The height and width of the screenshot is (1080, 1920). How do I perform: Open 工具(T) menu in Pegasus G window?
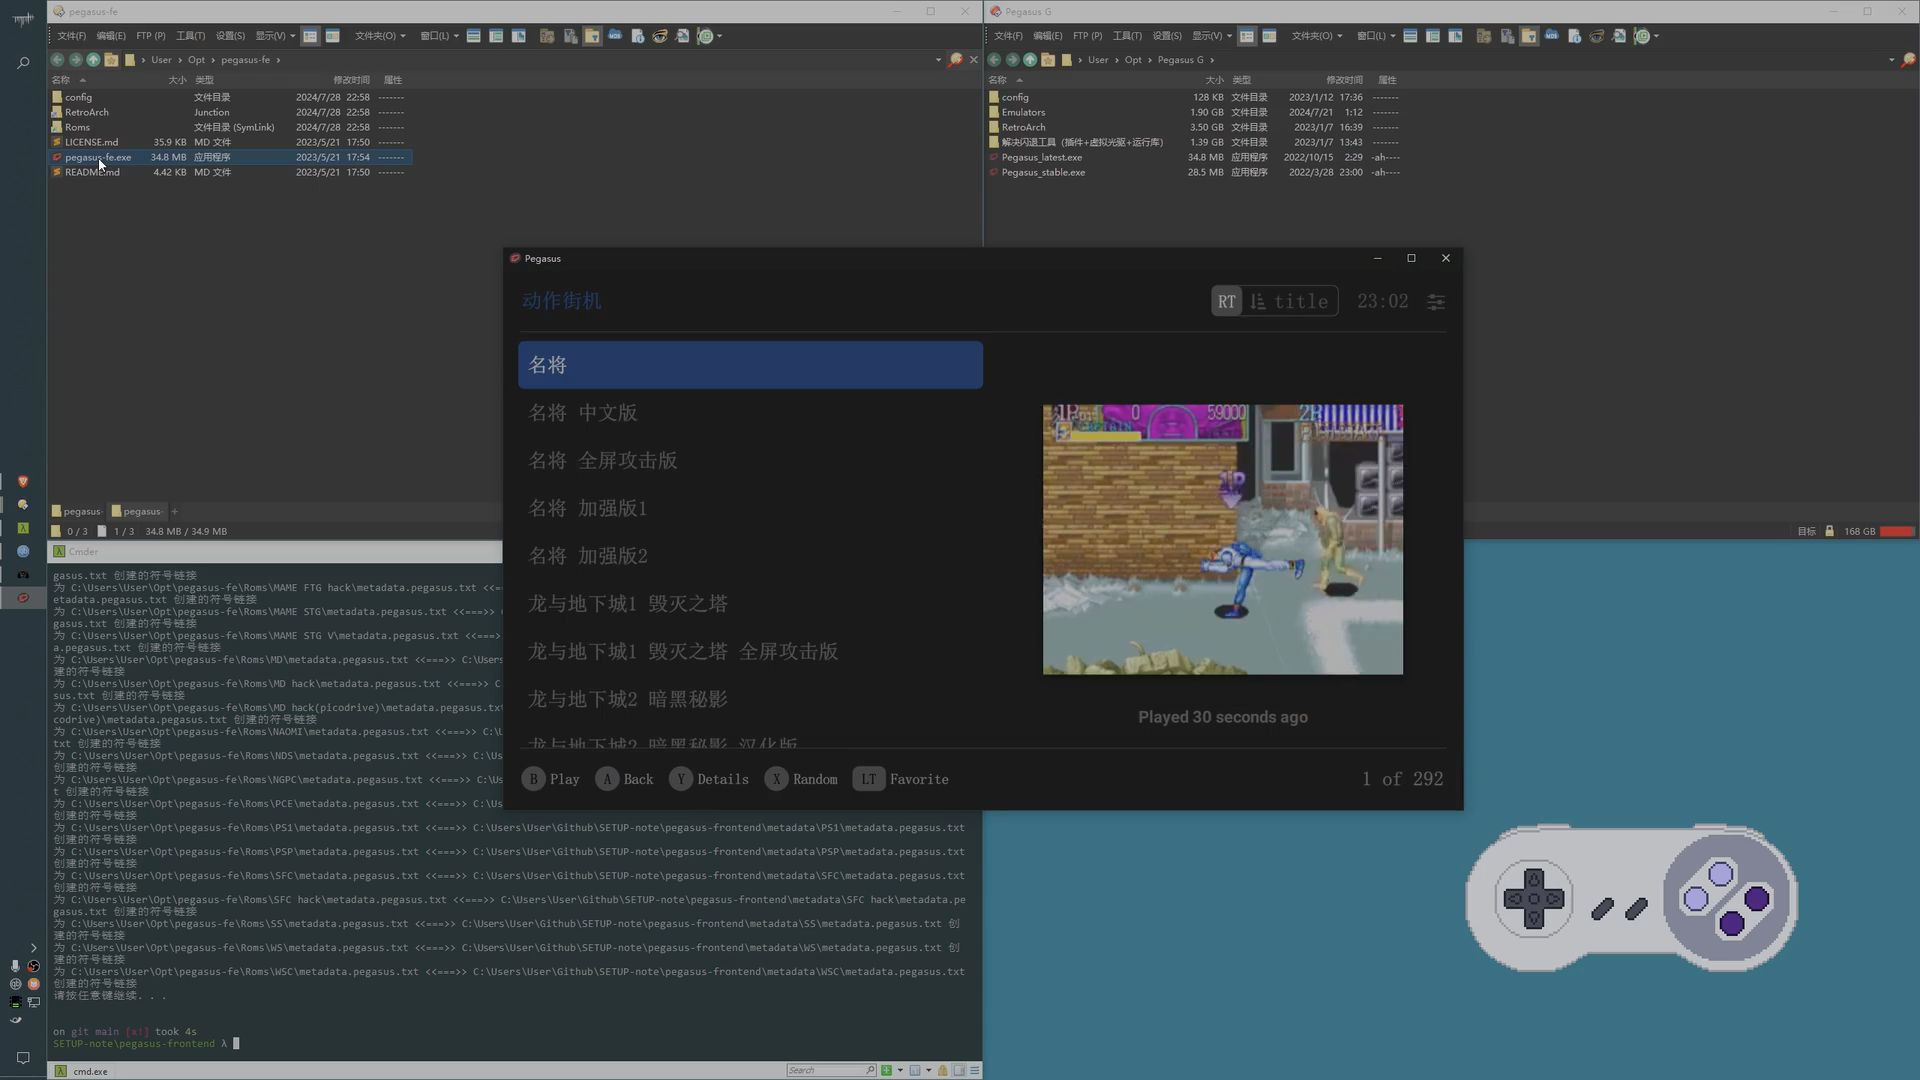pyautogui.click(x=1127, y=36)
